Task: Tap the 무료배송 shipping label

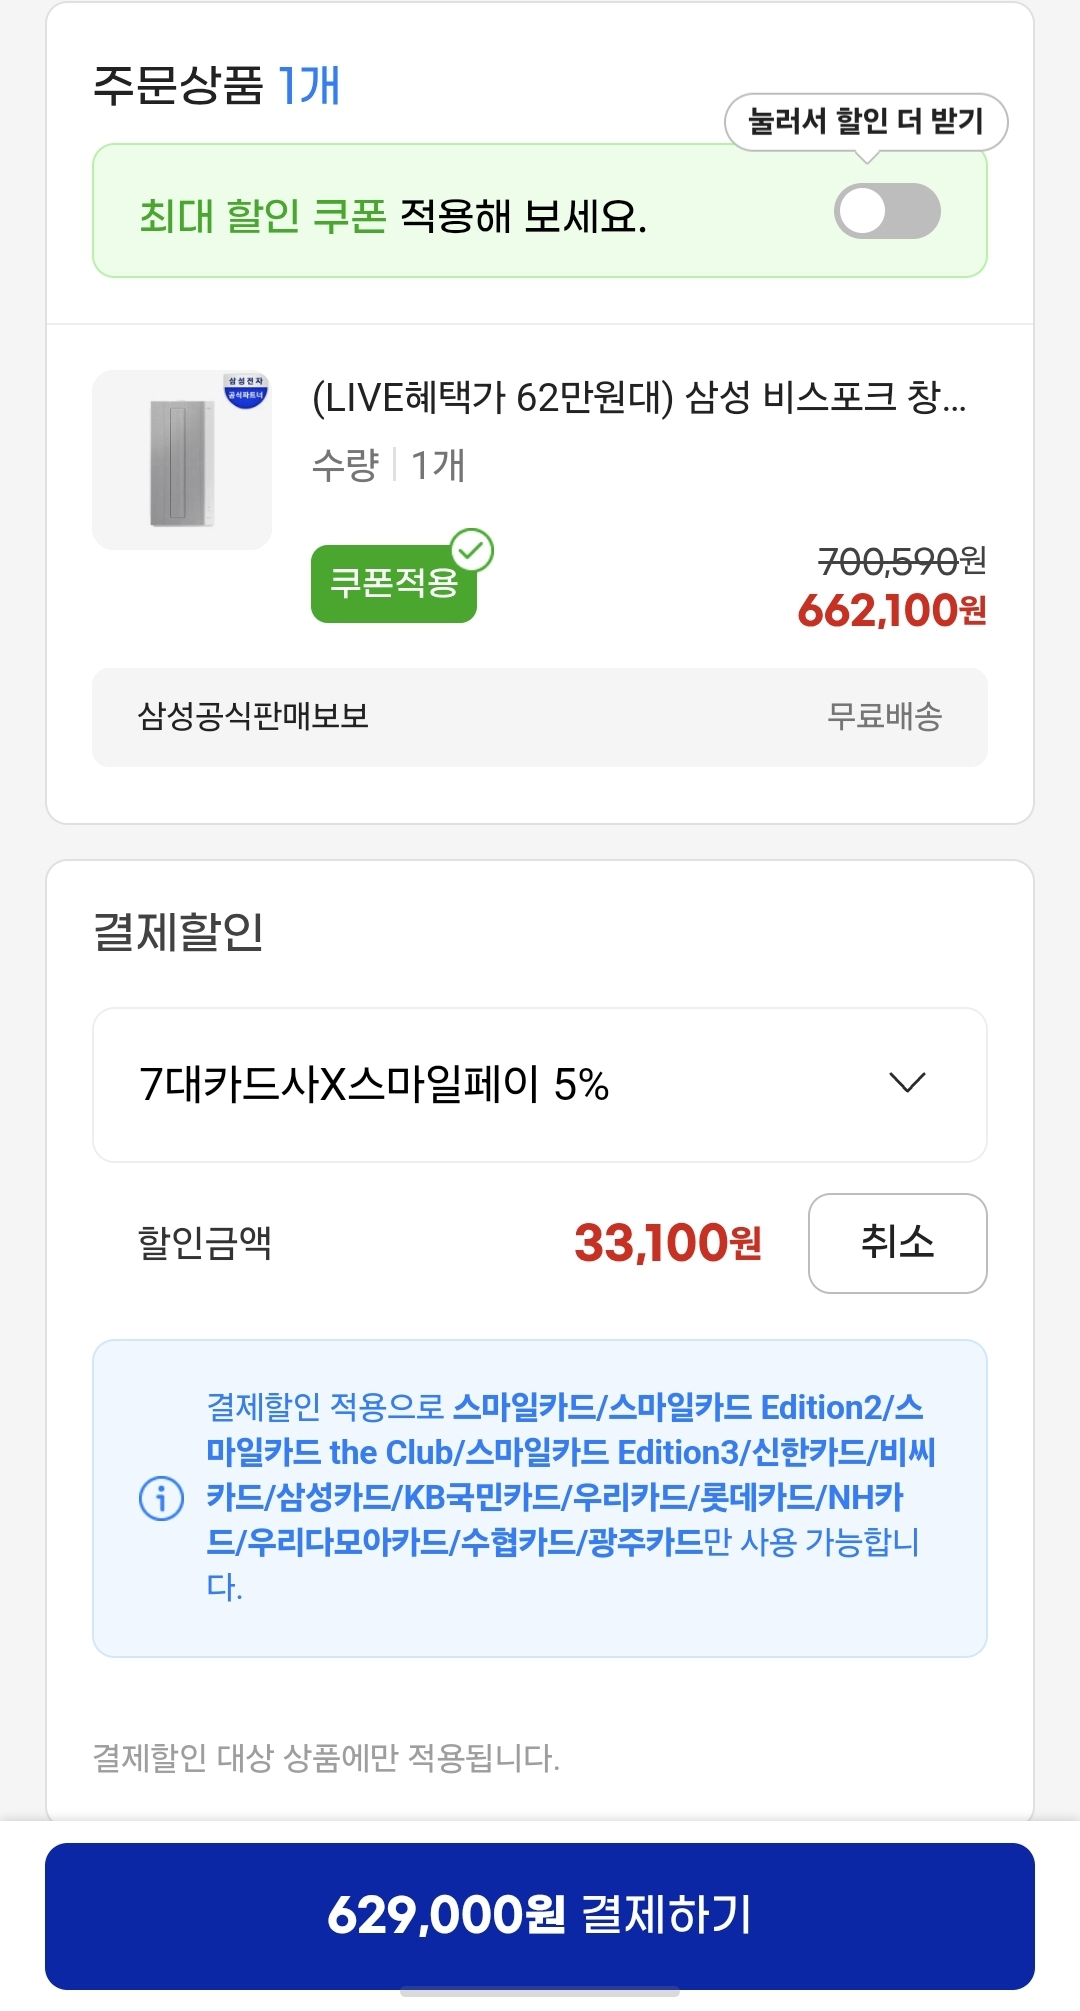Action: (x=884, y=716)
